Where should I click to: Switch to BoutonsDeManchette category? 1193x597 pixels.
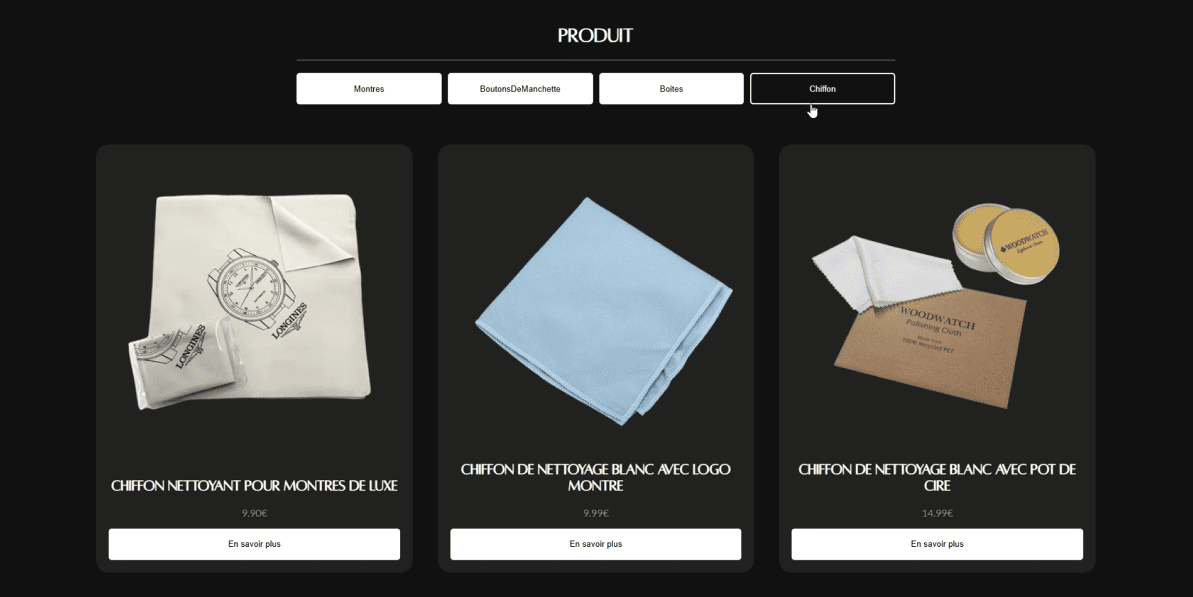[520, 89]
